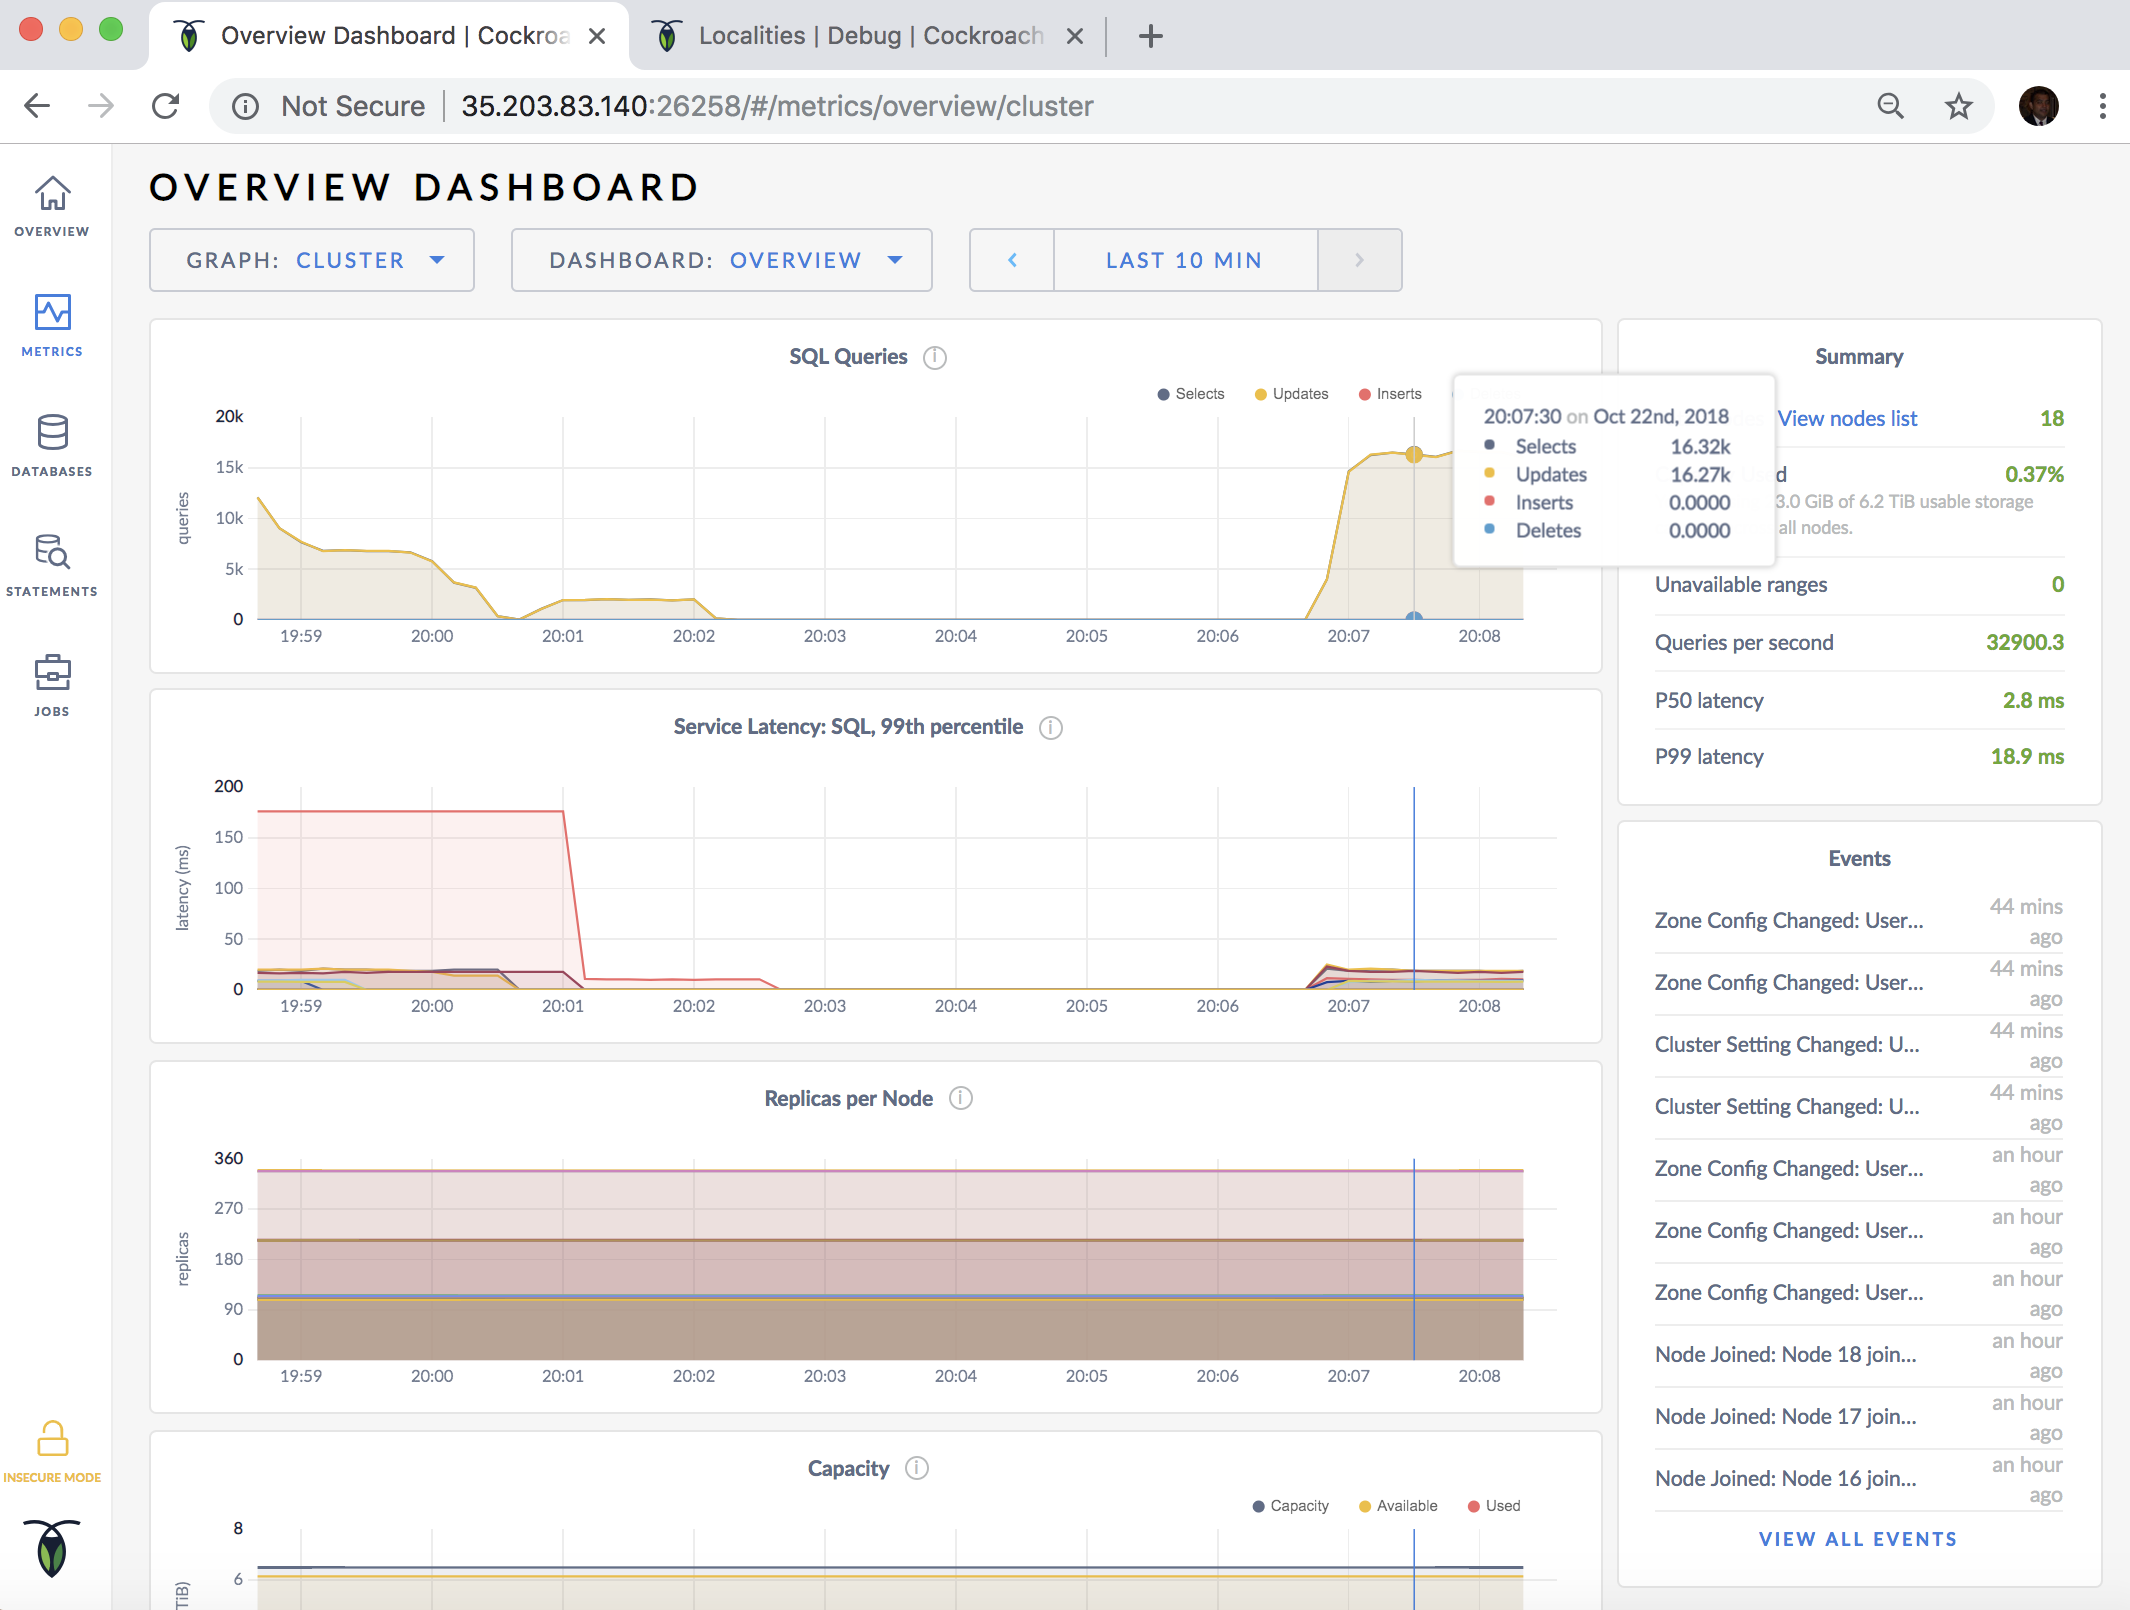This screenshot has height=1610, width=2130.
Task: Click the View nodes list link
Action: point(1846,418)
